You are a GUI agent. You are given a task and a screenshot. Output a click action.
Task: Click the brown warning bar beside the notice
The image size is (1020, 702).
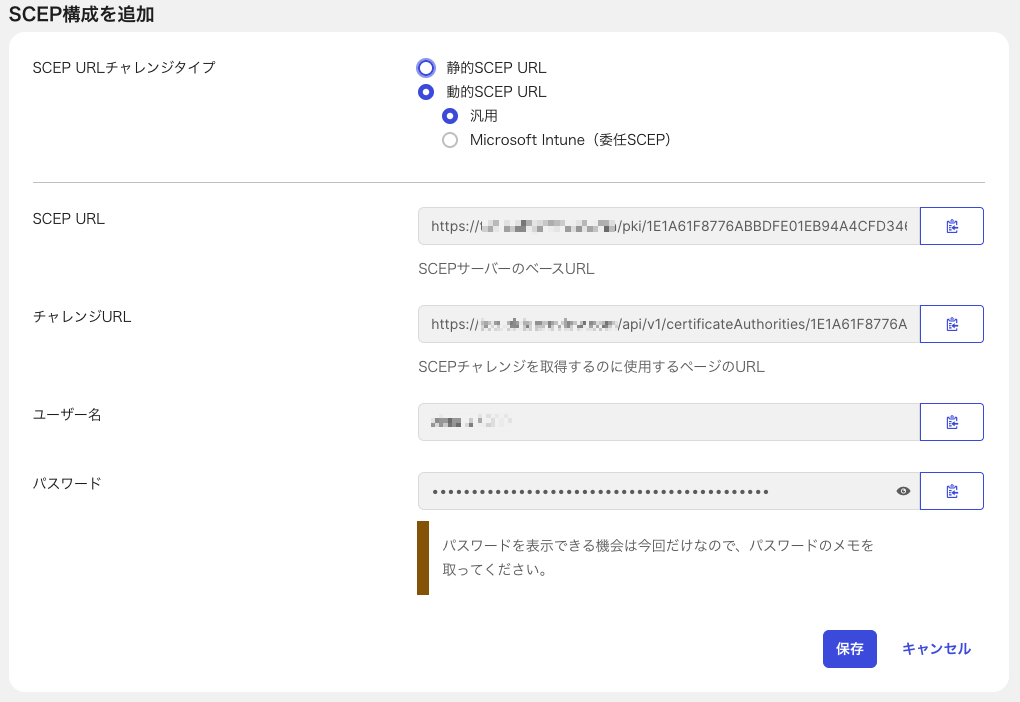tap(423, 558)
